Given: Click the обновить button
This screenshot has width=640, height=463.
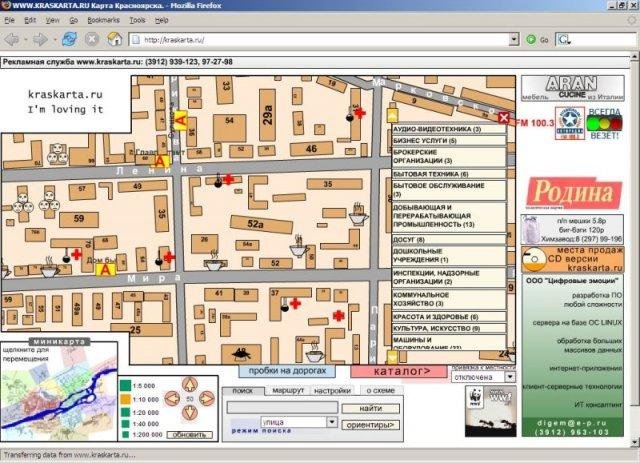Looking at the screenshot, I should [x=190, y=435].
